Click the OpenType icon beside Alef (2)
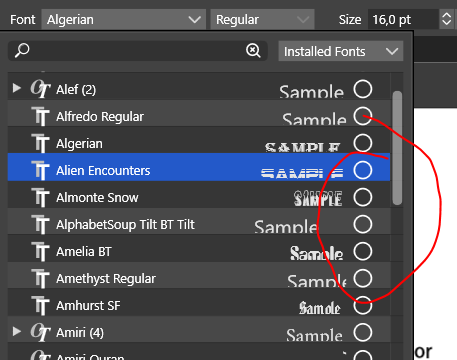This screenshot has height=360, width=457. [40, 89]
